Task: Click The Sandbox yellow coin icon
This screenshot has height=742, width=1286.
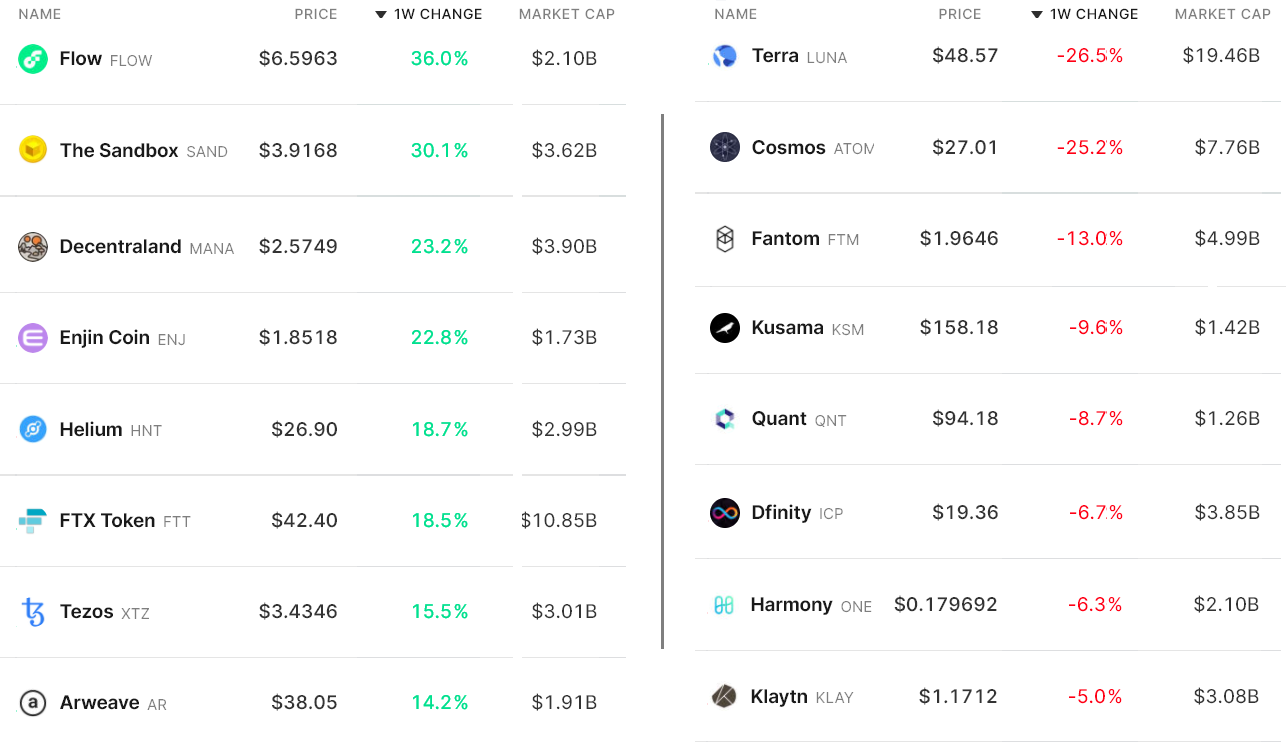Action: pyautogui.click(x=33, y=150)
